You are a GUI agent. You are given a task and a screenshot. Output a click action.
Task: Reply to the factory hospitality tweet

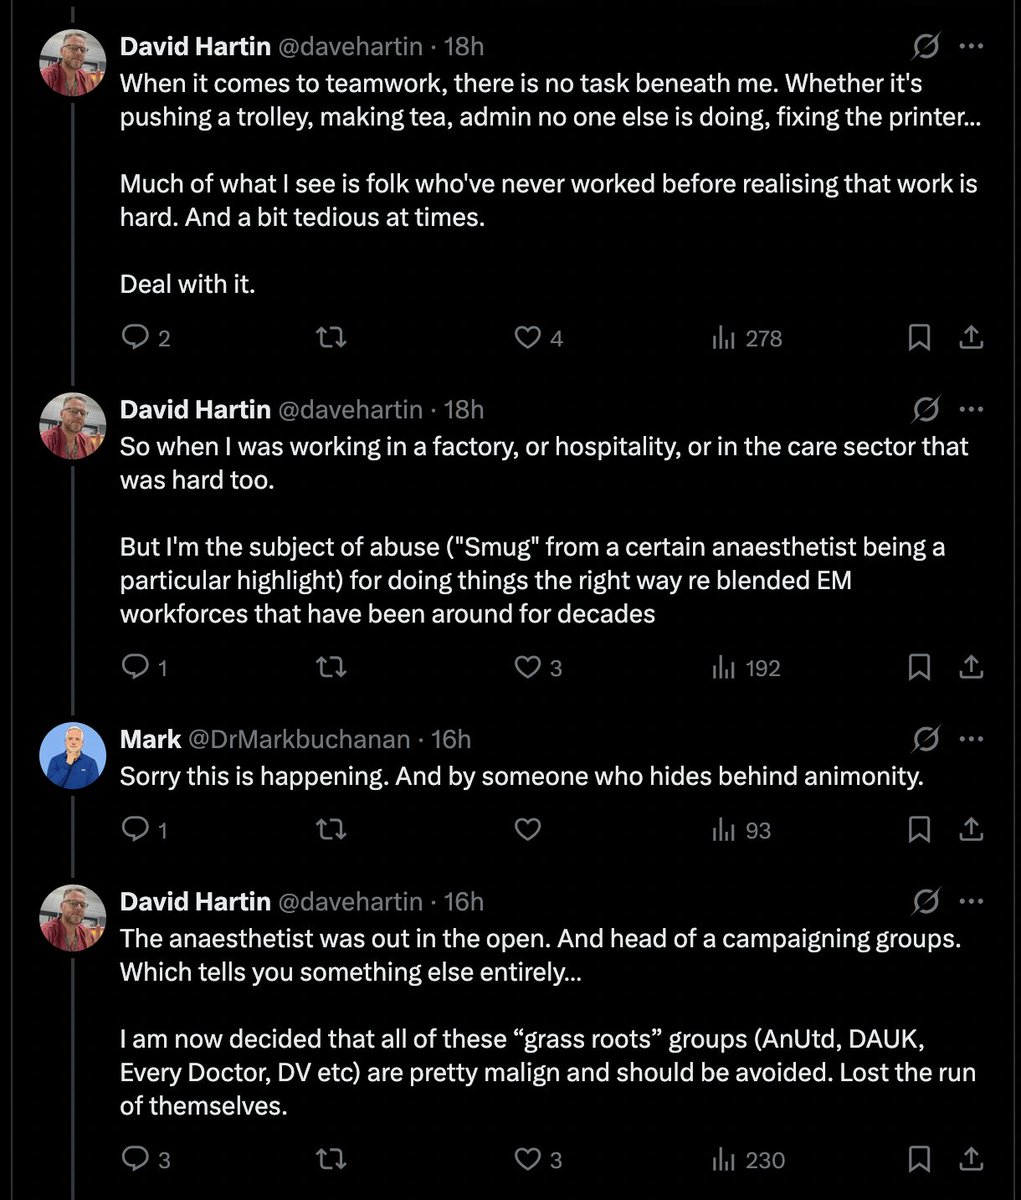click(x=135, y=667)
